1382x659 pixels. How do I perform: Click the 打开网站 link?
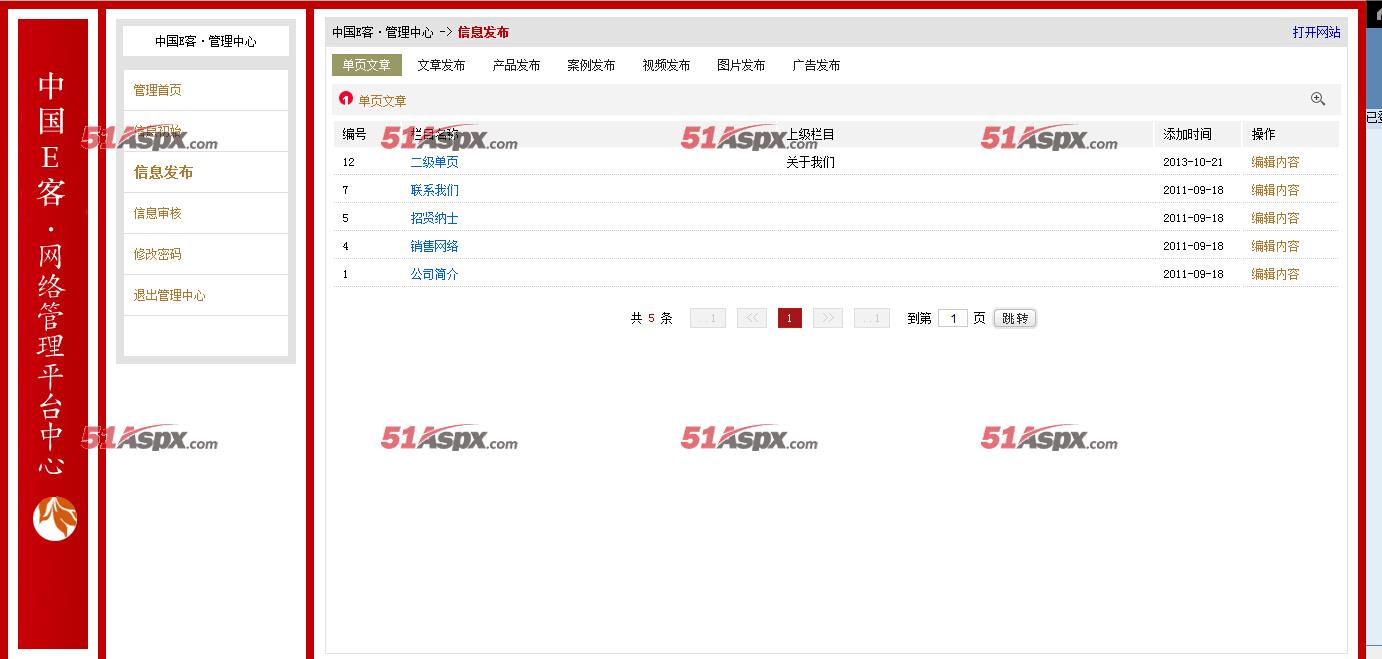(x=1316, y=32)
